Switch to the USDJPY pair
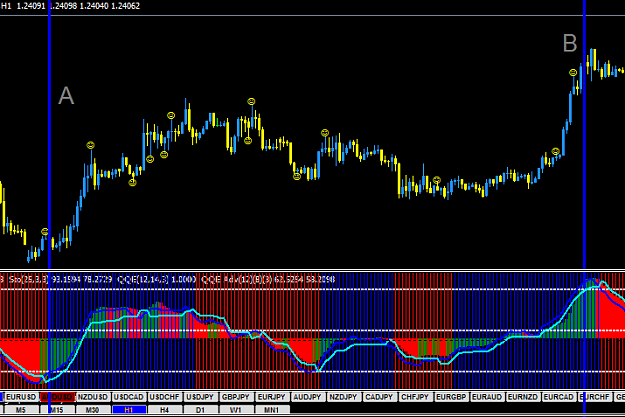The width and height of the screenshot is (625, 417). (200, 397)
